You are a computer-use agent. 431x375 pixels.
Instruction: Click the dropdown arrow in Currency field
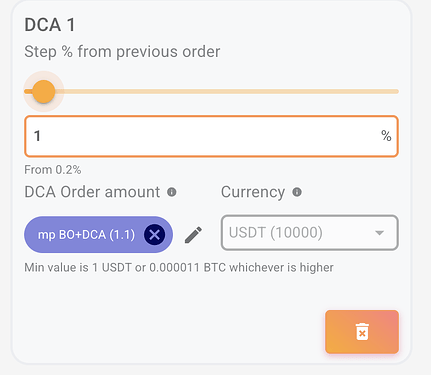point(379,233)
